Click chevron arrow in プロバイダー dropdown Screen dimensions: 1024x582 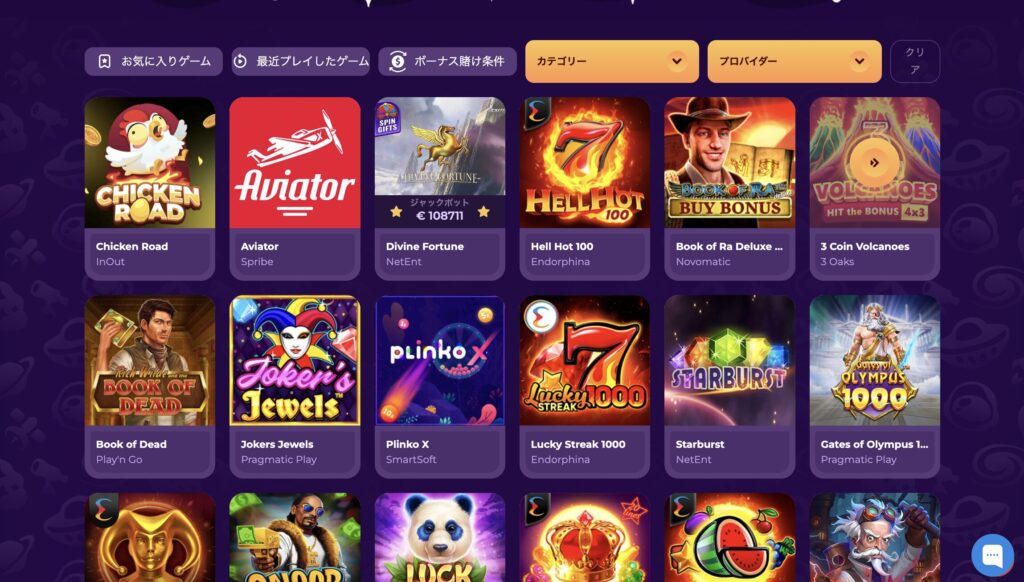[859, 61]
